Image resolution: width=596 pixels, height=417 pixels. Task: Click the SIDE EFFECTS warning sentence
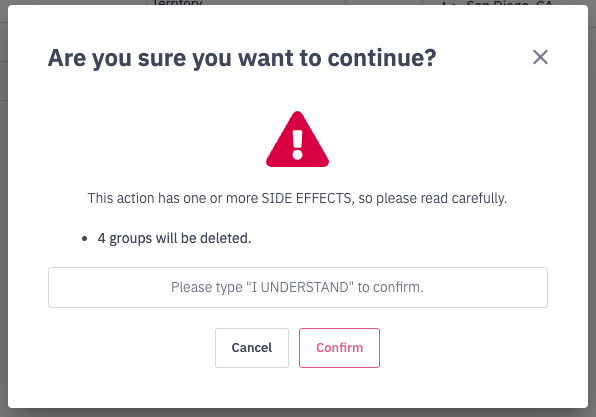(297, 198)
